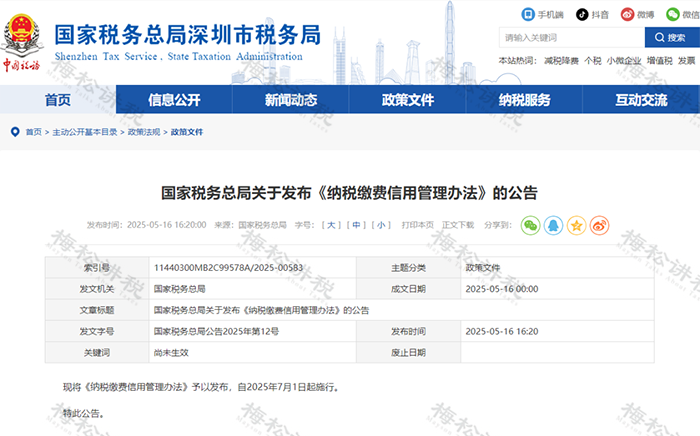Click breadcrumb 政策法规
This screenshot has width=700, height=436.
[x=144, y=132]
